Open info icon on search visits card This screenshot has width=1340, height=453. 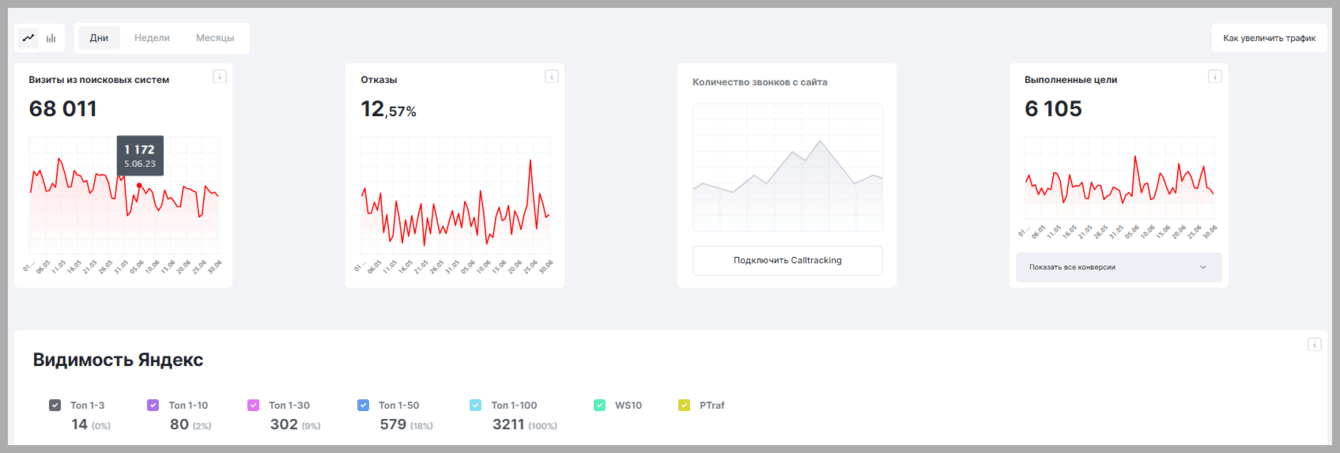(220, 77)
